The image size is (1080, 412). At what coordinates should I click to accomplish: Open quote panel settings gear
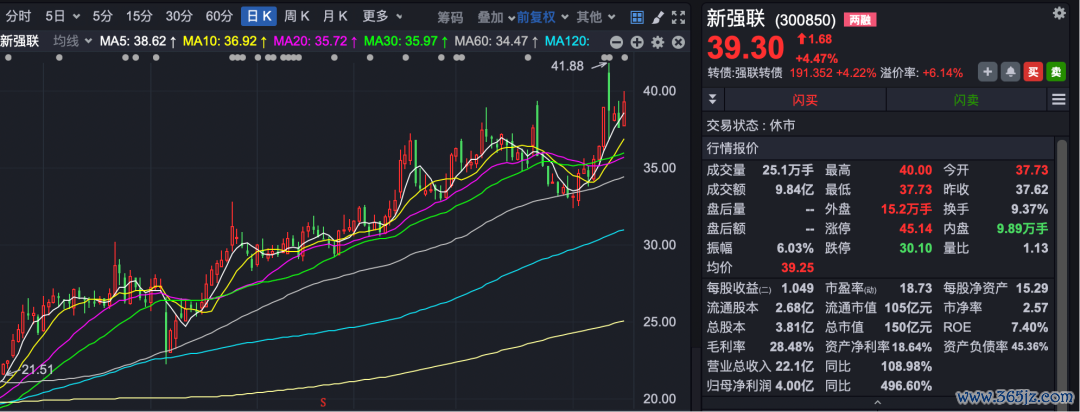click(x=1059, y=12)
